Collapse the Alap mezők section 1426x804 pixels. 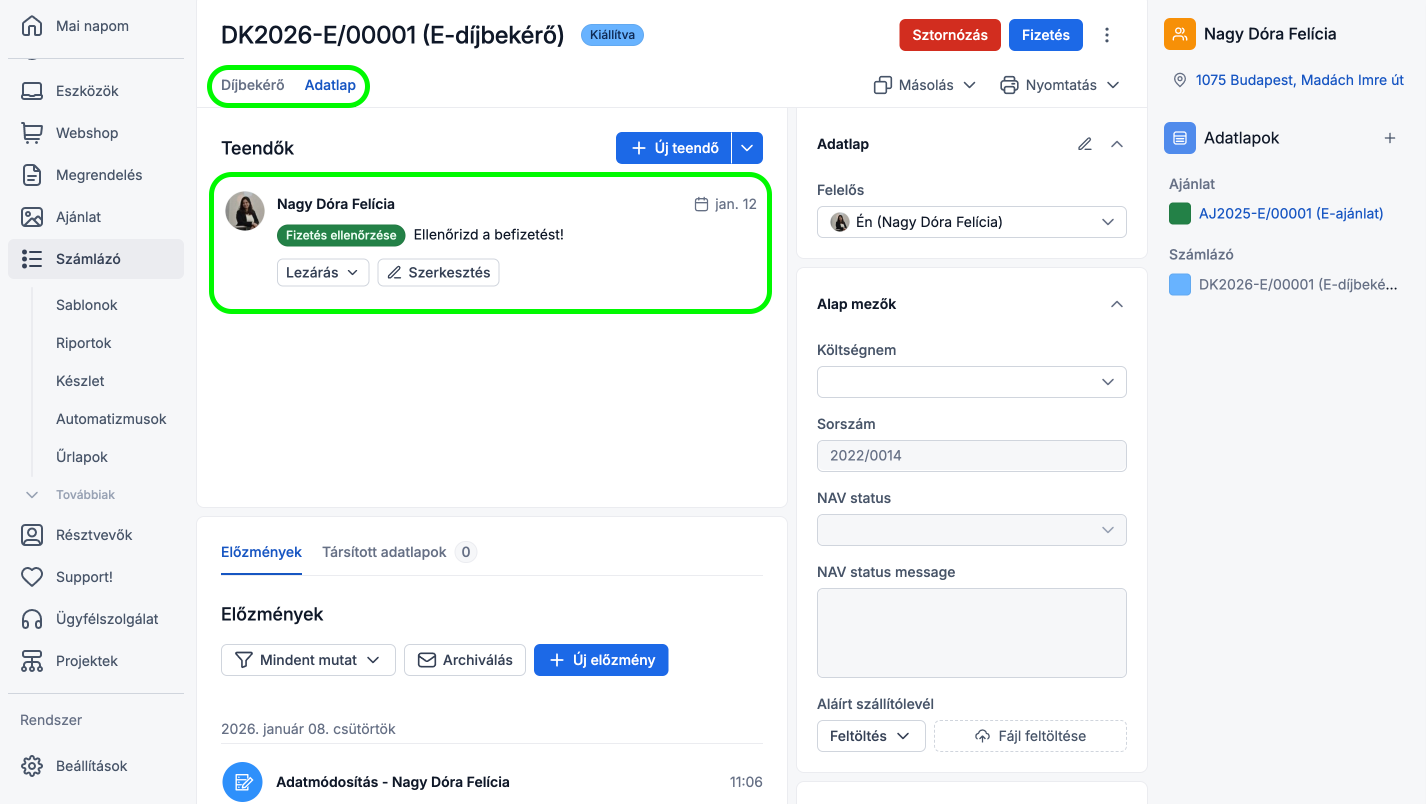point(1117,304)
